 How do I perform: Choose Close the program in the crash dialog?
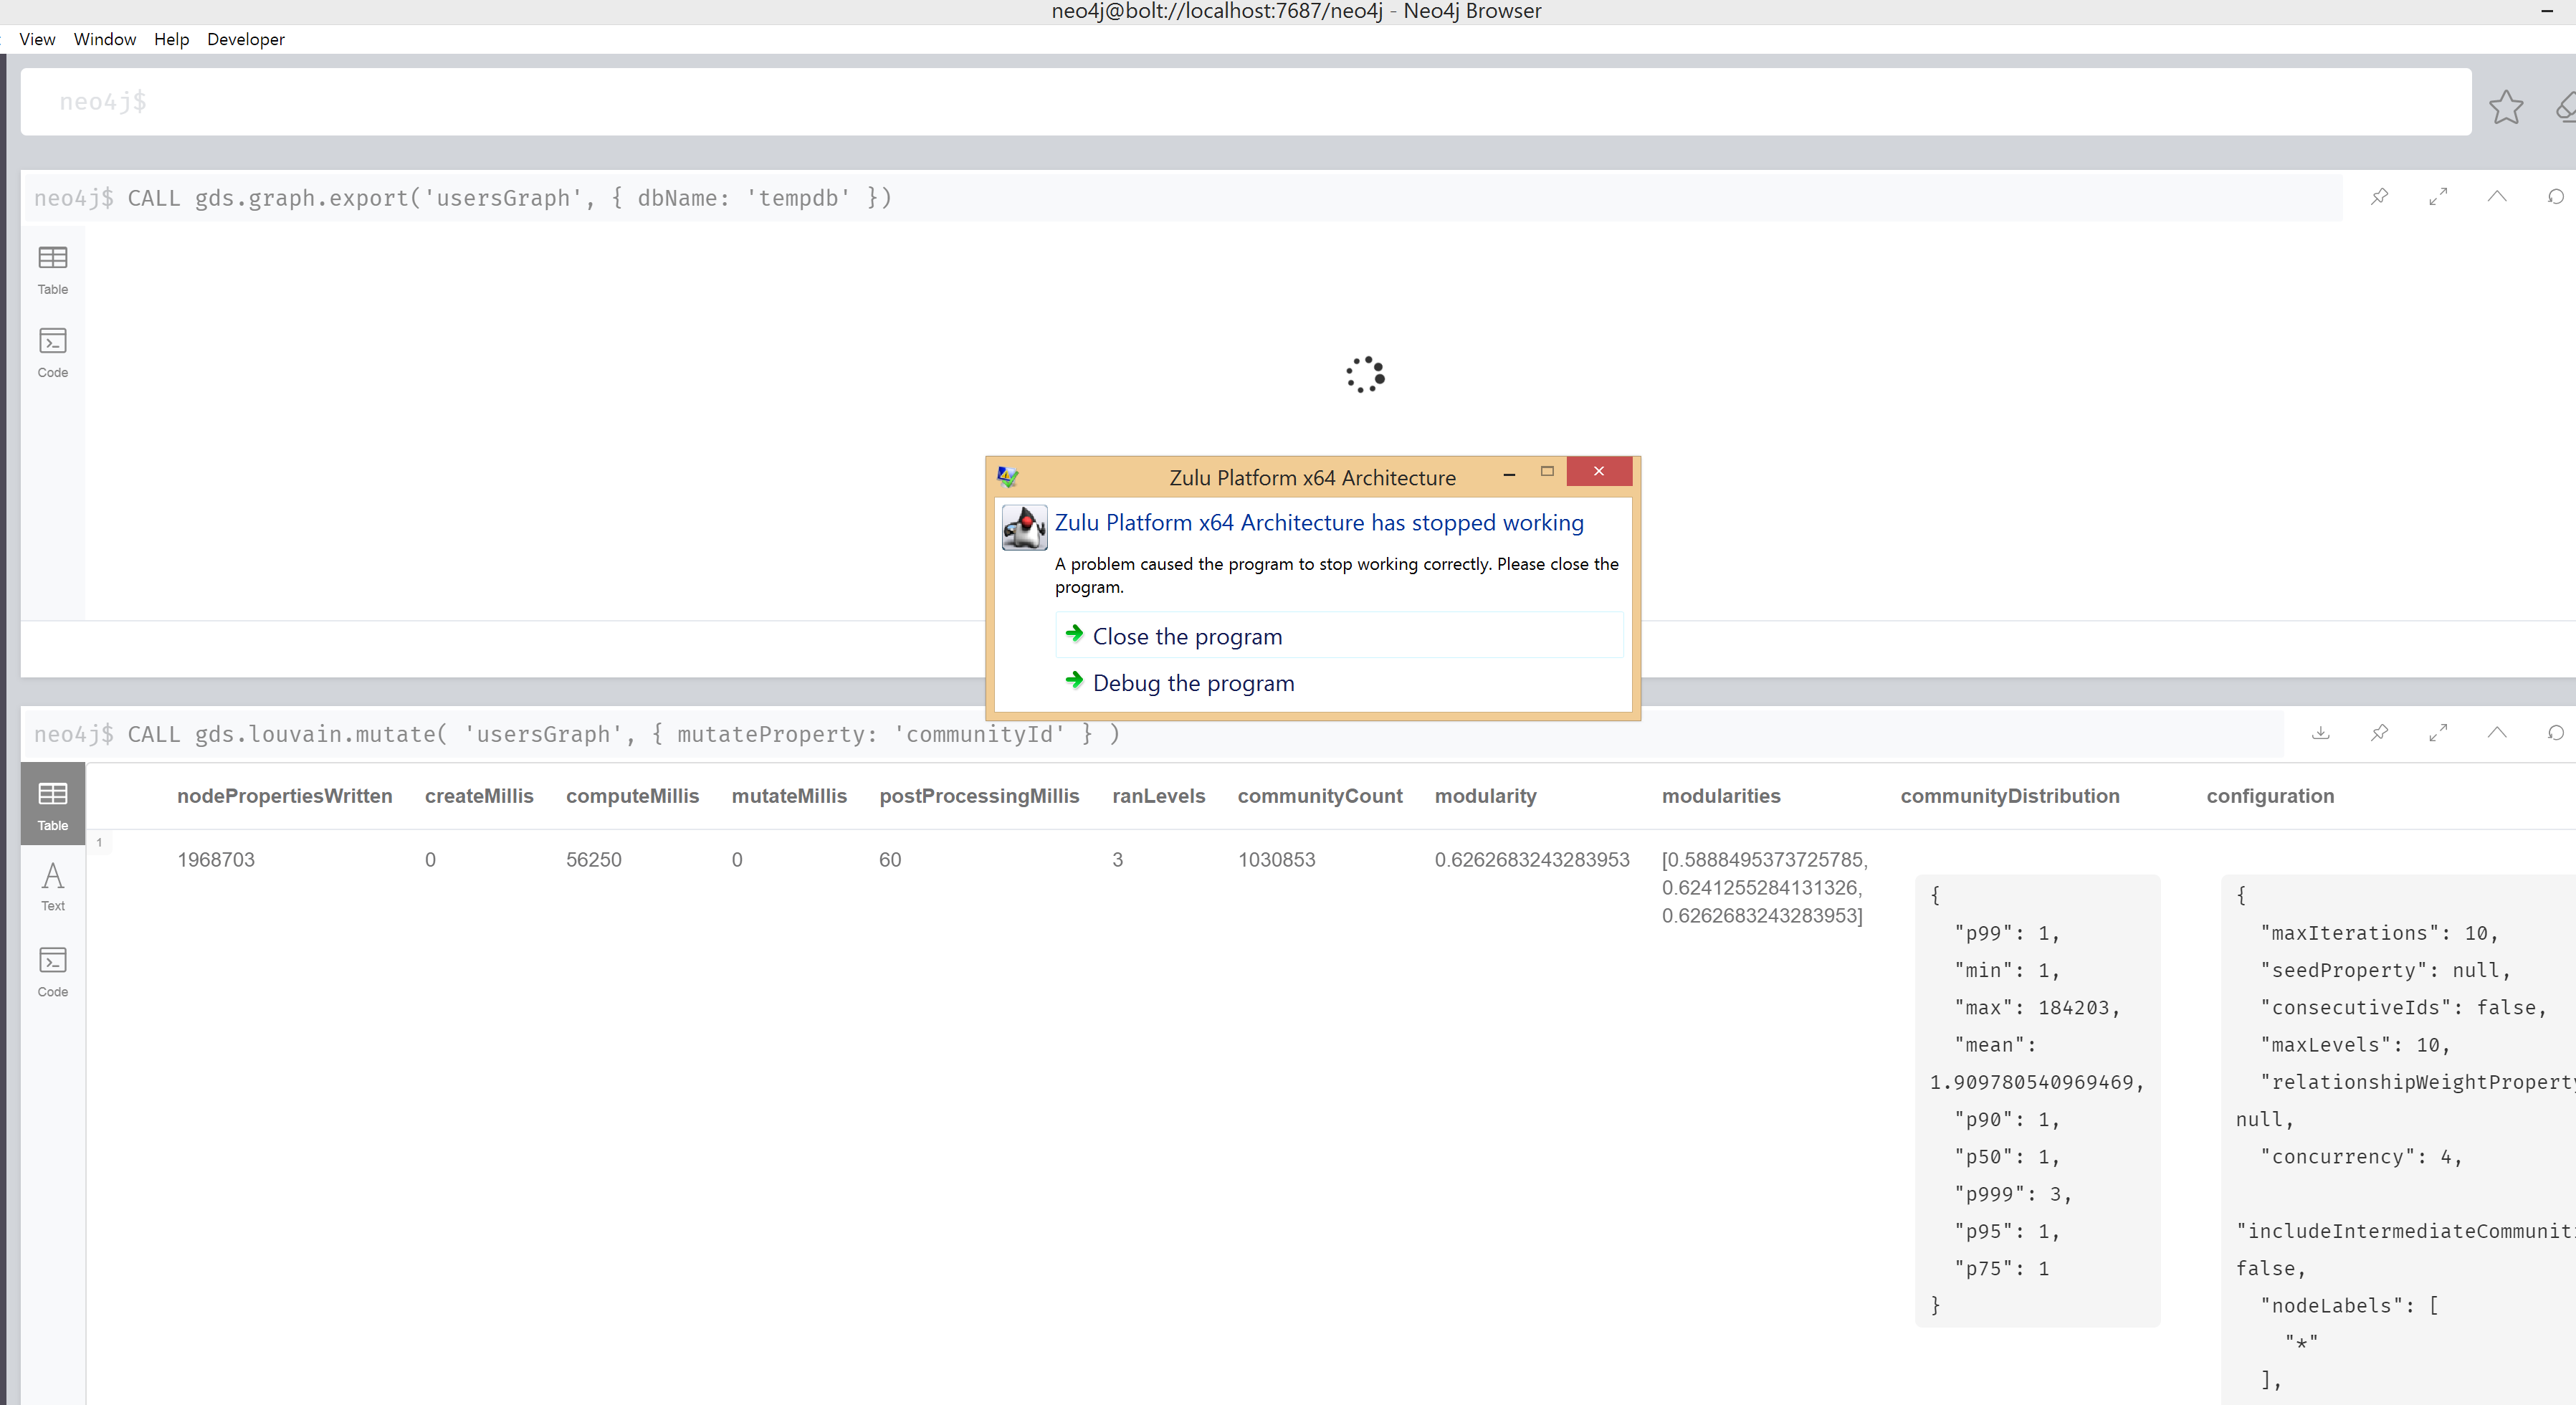click(x=1186, y=636)
